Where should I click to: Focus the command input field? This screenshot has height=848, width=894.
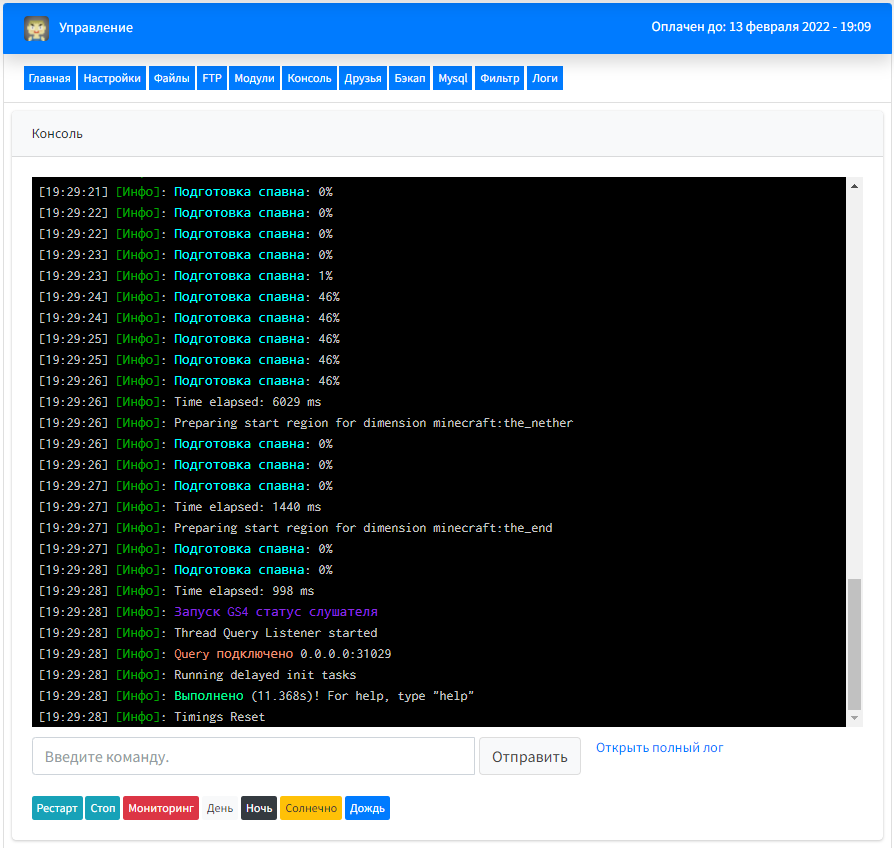coord(254,756)
